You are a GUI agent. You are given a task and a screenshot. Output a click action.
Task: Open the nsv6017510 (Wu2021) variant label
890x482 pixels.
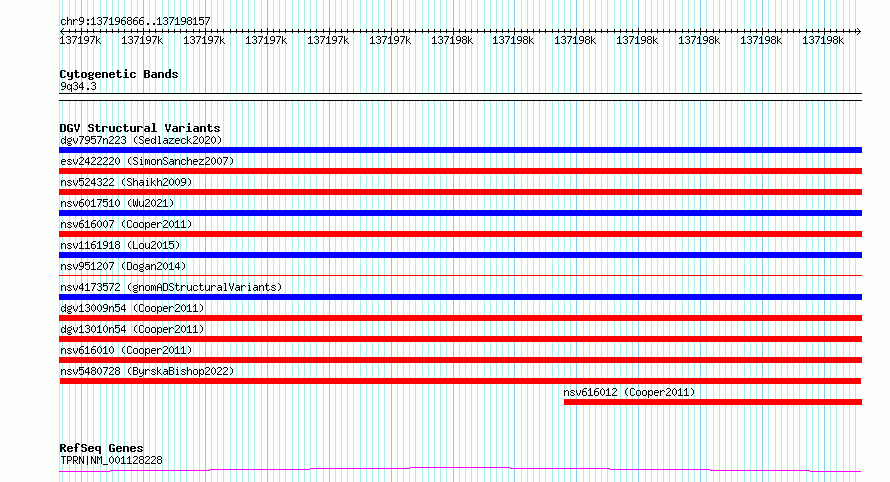117,203
